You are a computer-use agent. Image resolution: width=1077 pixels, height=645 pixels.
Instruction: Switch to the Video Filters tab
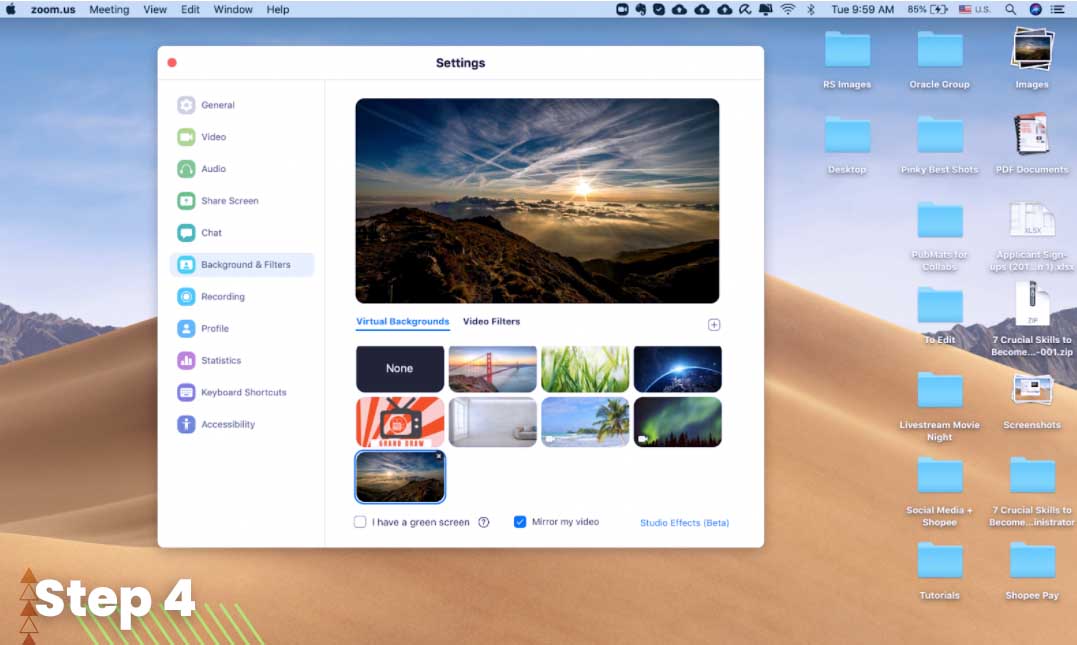[x=491, y=321]
